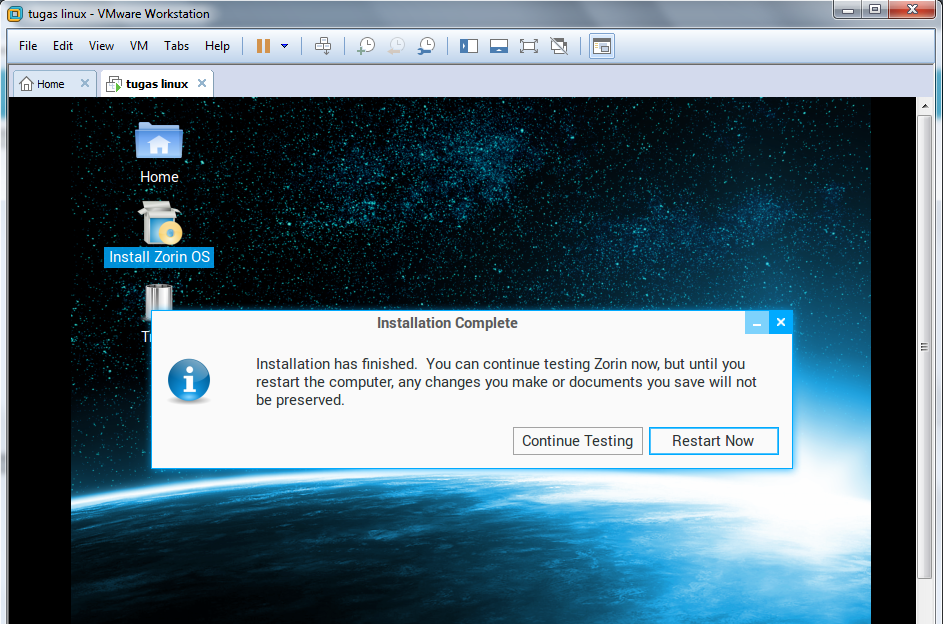The image size is (943, 624).
Task: Click the Installation Complete title text
Action: [x=447, y=323]
